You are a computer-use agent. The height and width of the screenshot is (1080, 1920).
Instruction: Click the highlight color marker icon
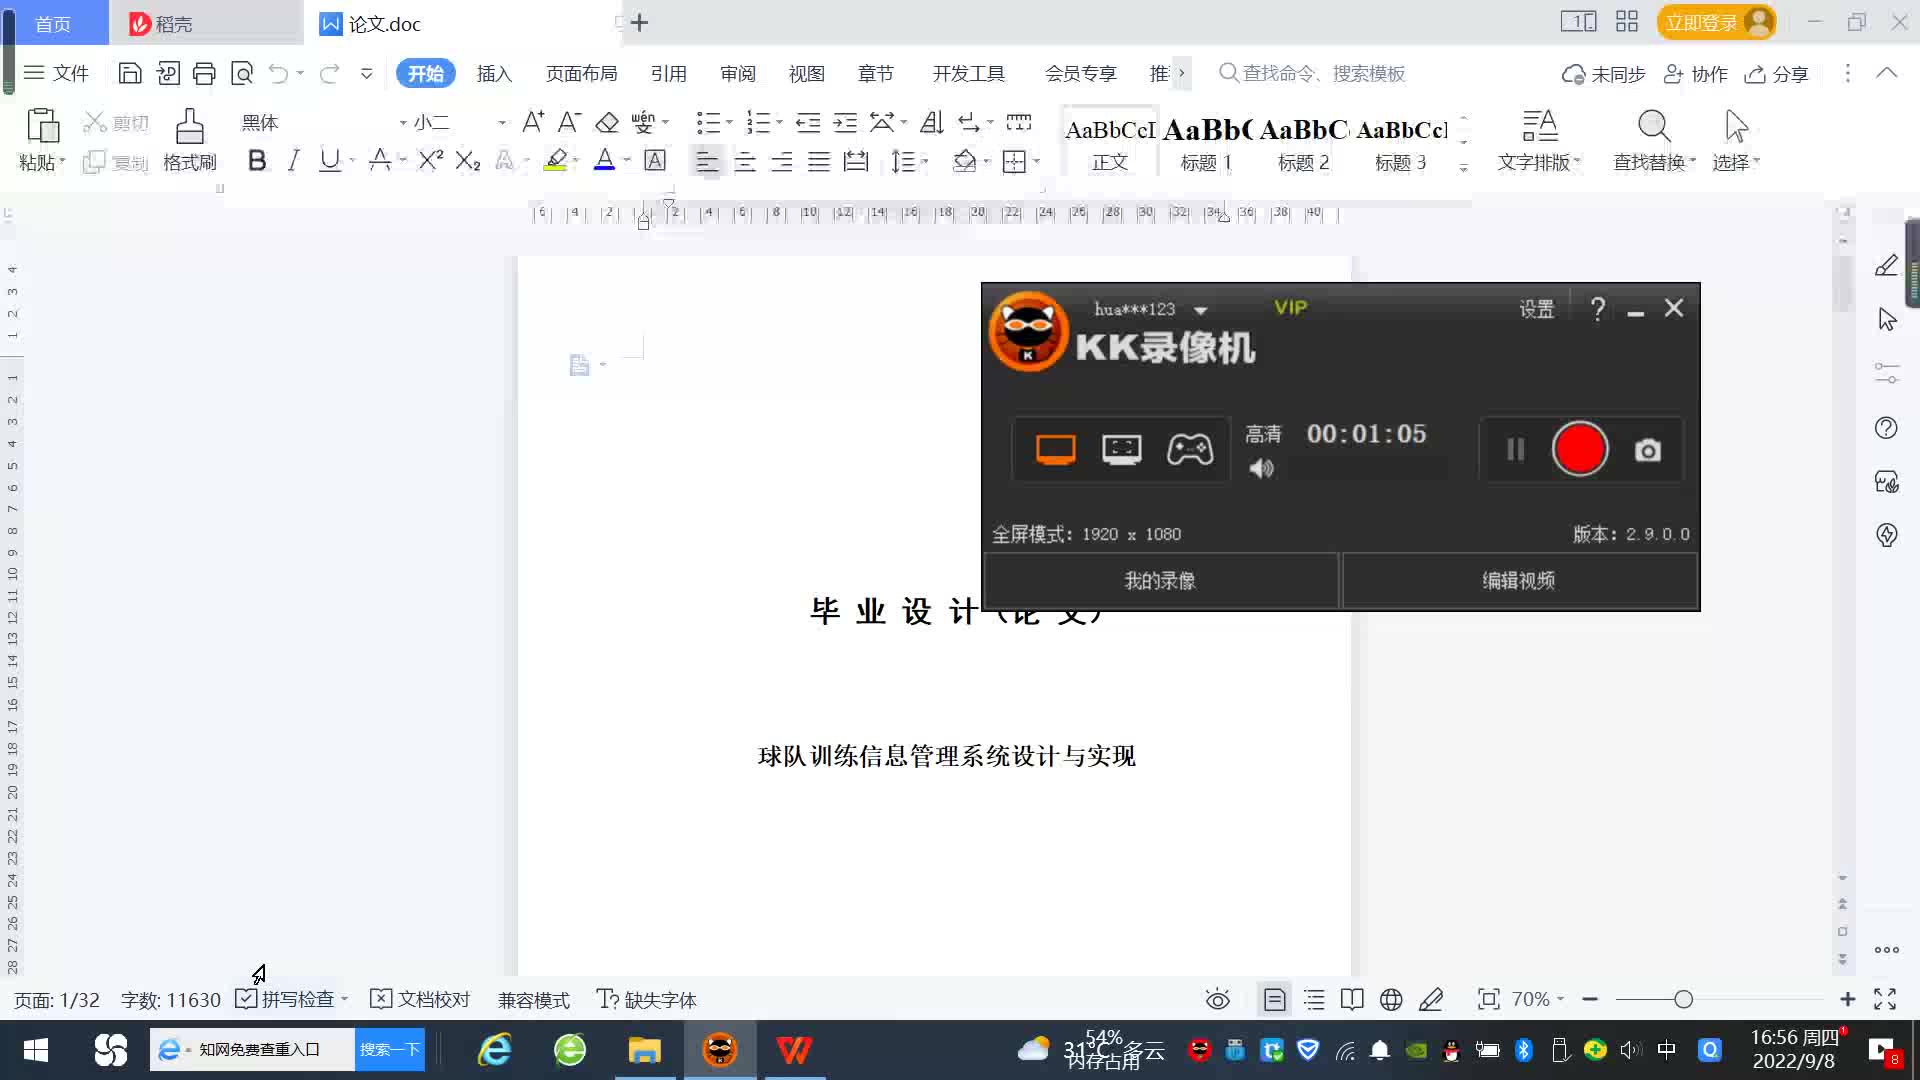coord(556,160)
